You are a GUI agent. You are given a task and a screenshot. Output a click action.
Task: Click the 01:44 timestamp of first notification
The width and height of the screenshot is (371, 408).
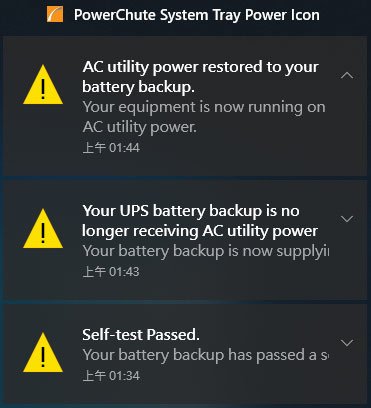[x=111, y=148]
